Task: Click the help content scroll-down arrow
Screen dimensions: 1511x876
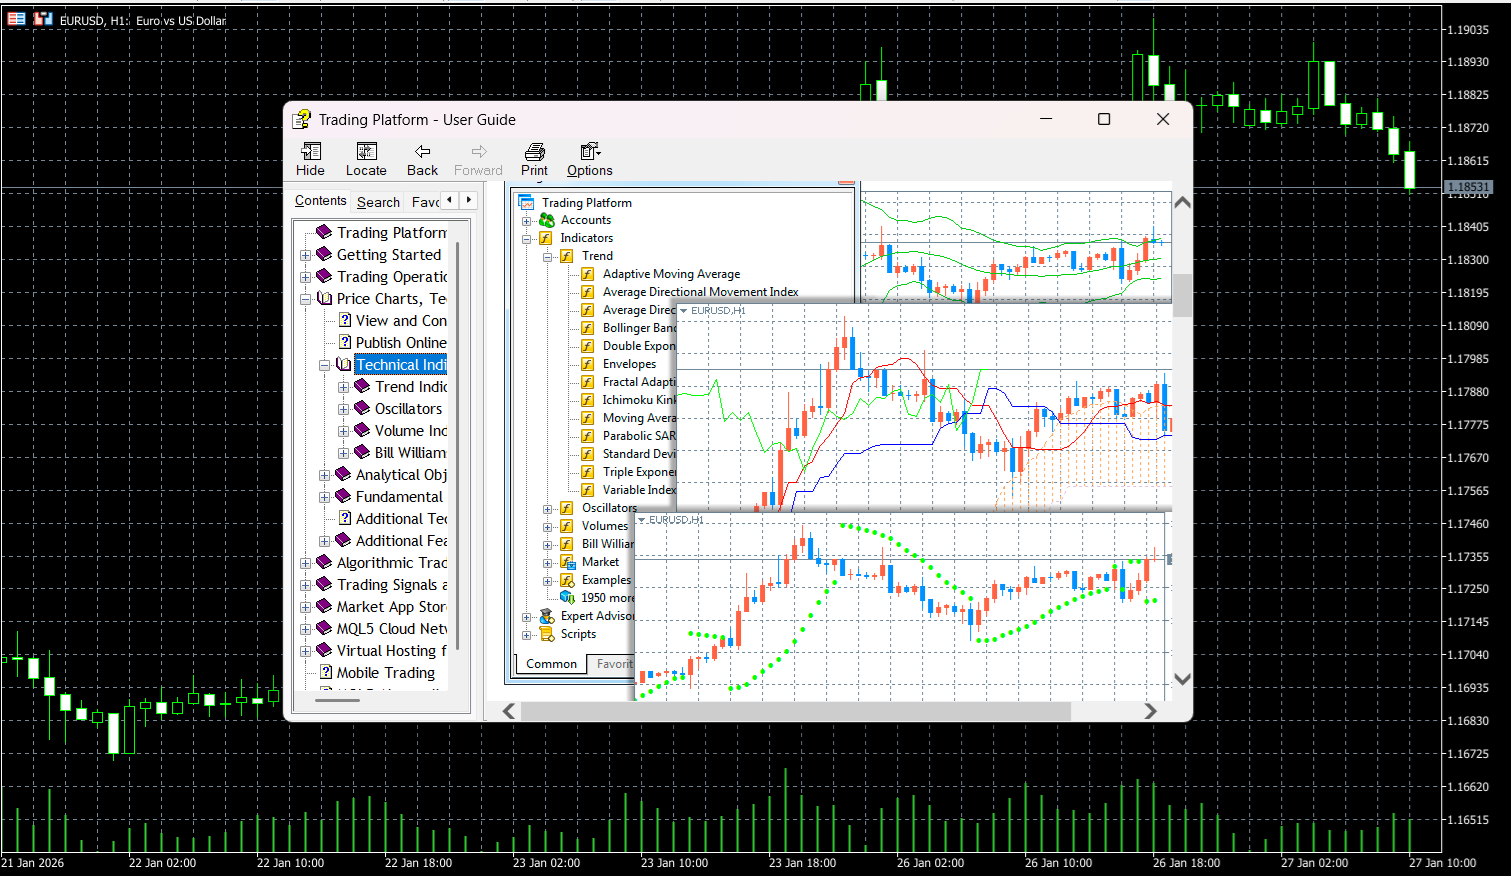Action: tap(1182, 679)
